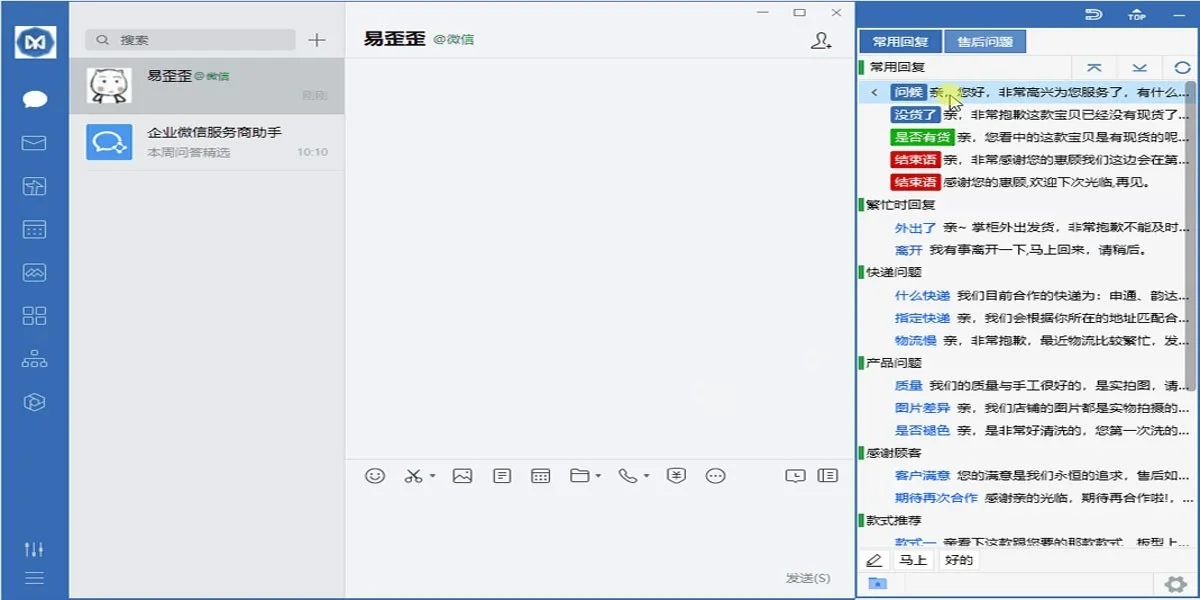Click the 发送(S) send button
The height and width of the screenshot is (600, 1200).
click(x=808, y=578)
